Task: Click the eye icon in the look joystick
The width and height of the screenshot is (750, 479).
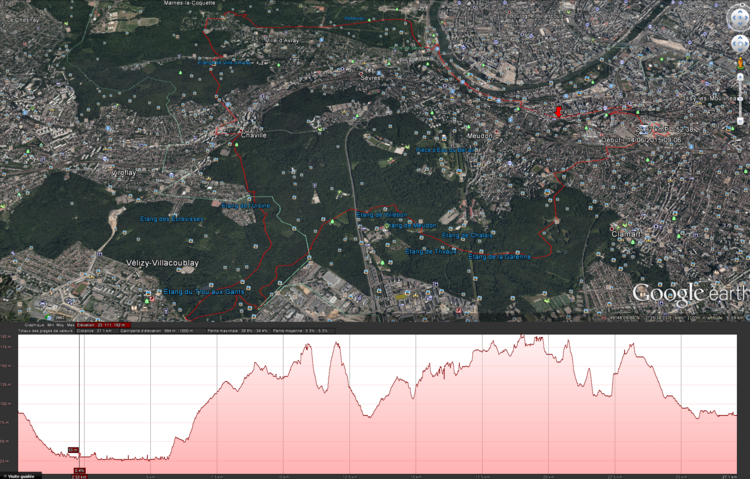Action: [740, 18]
